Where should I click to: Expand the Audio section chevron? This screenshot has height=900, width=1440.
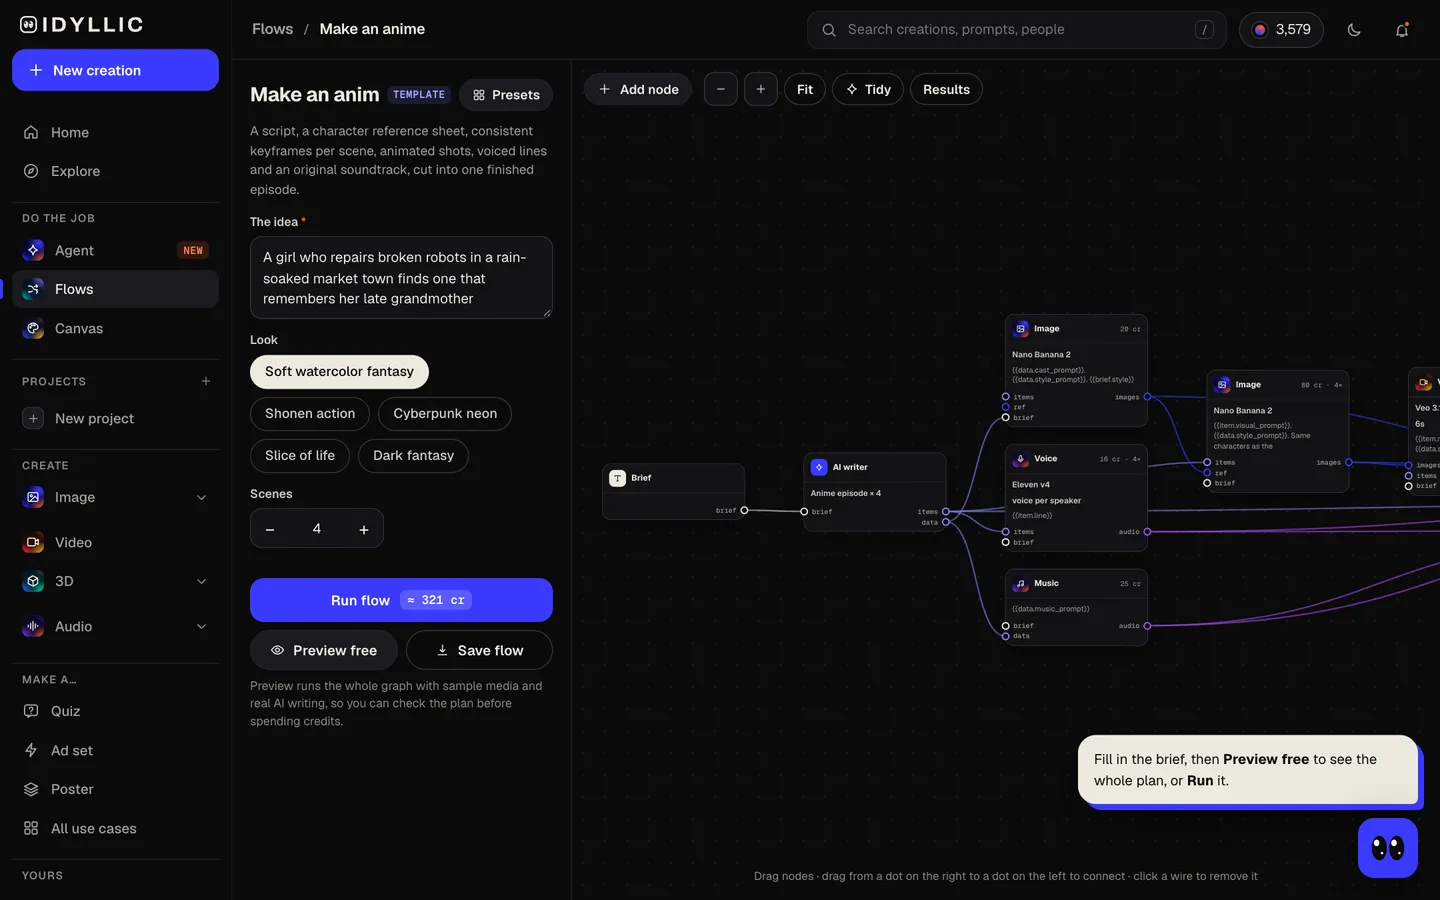click(x=201, y=627)
